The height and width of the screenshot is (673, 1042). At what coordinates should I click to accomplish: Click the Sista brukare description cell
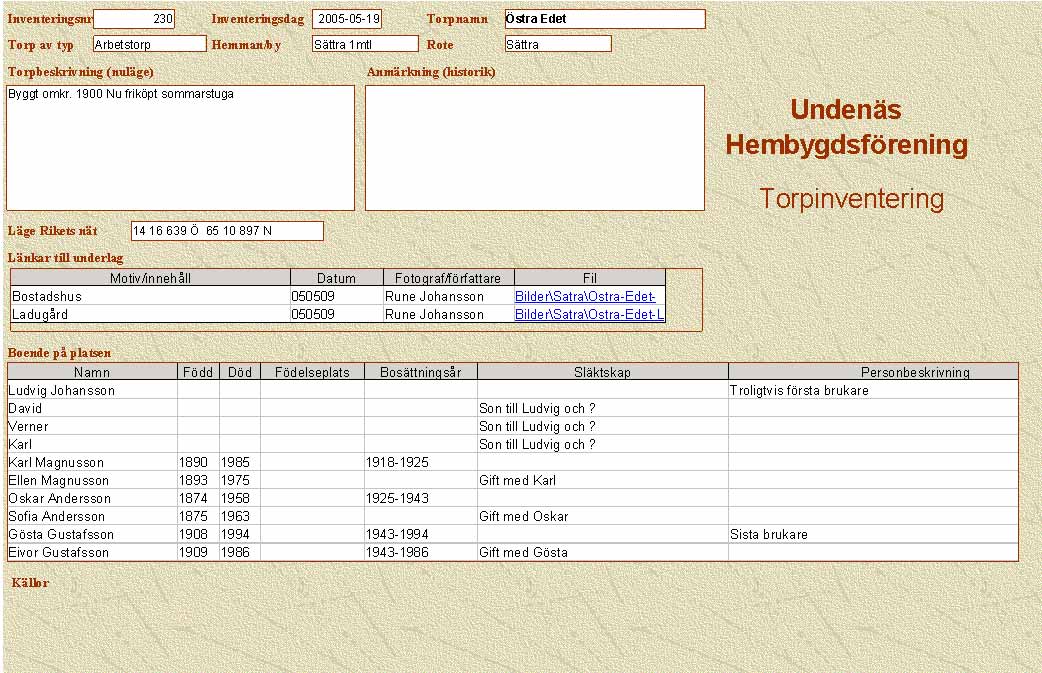[872, 535]
